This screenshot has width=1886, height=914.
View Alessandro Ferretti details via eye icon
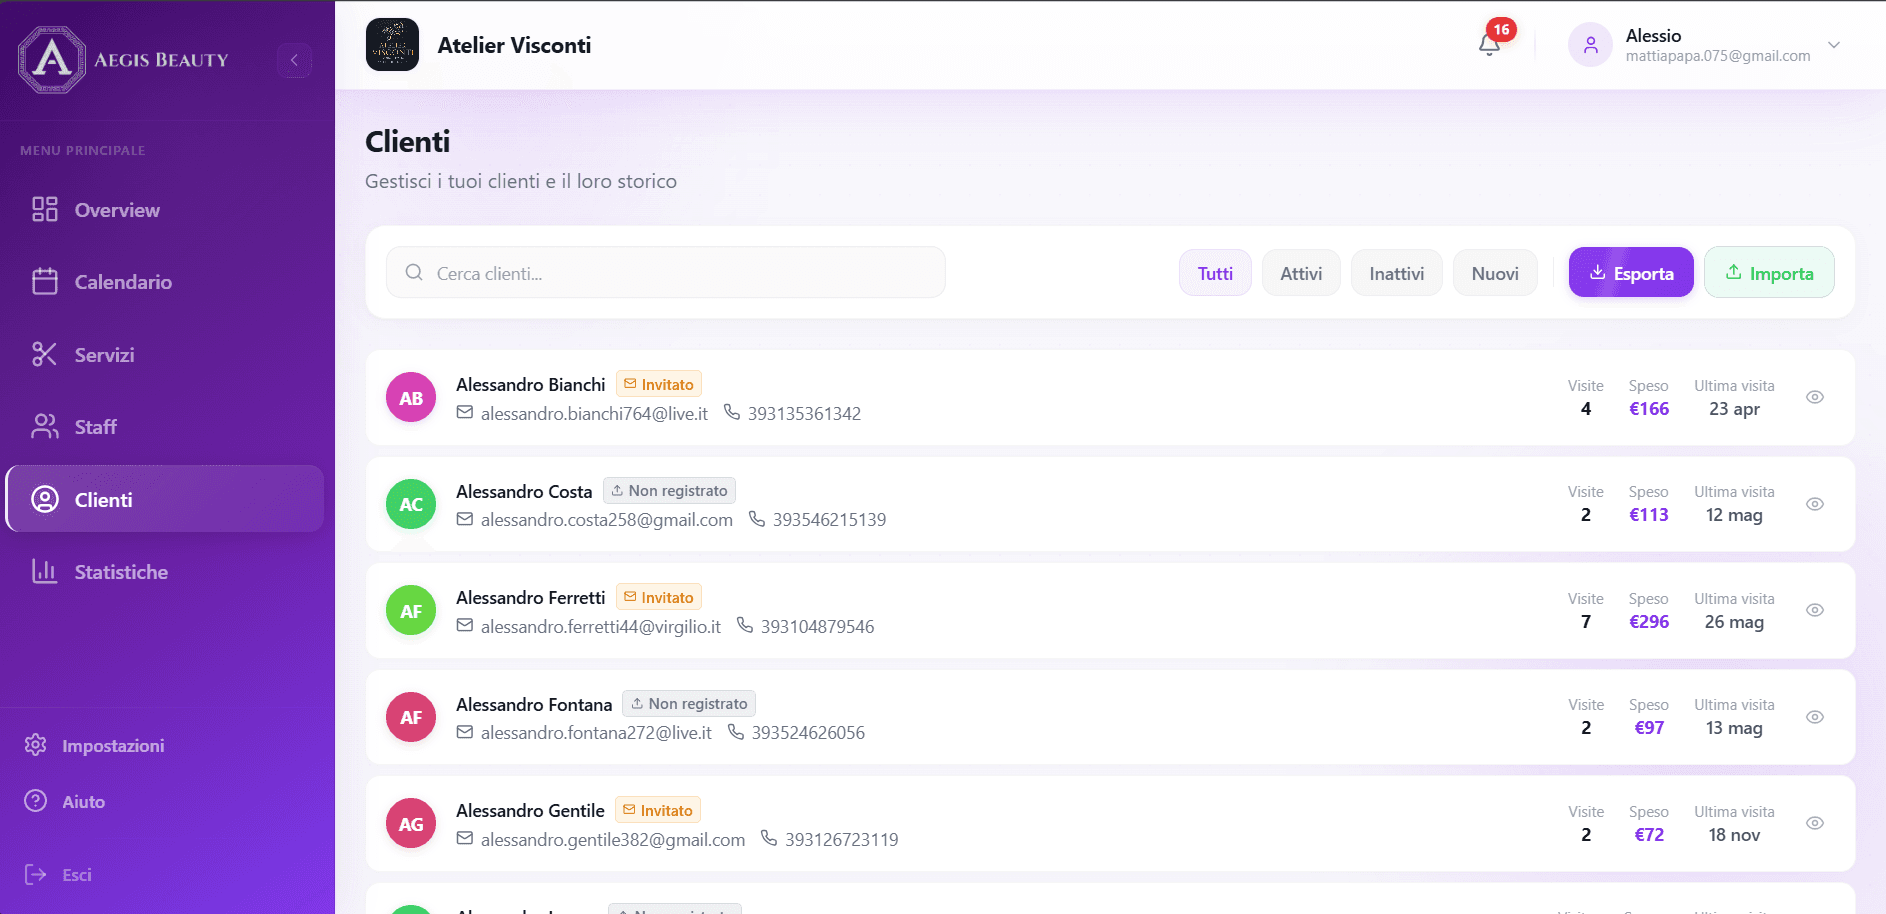1815,610
